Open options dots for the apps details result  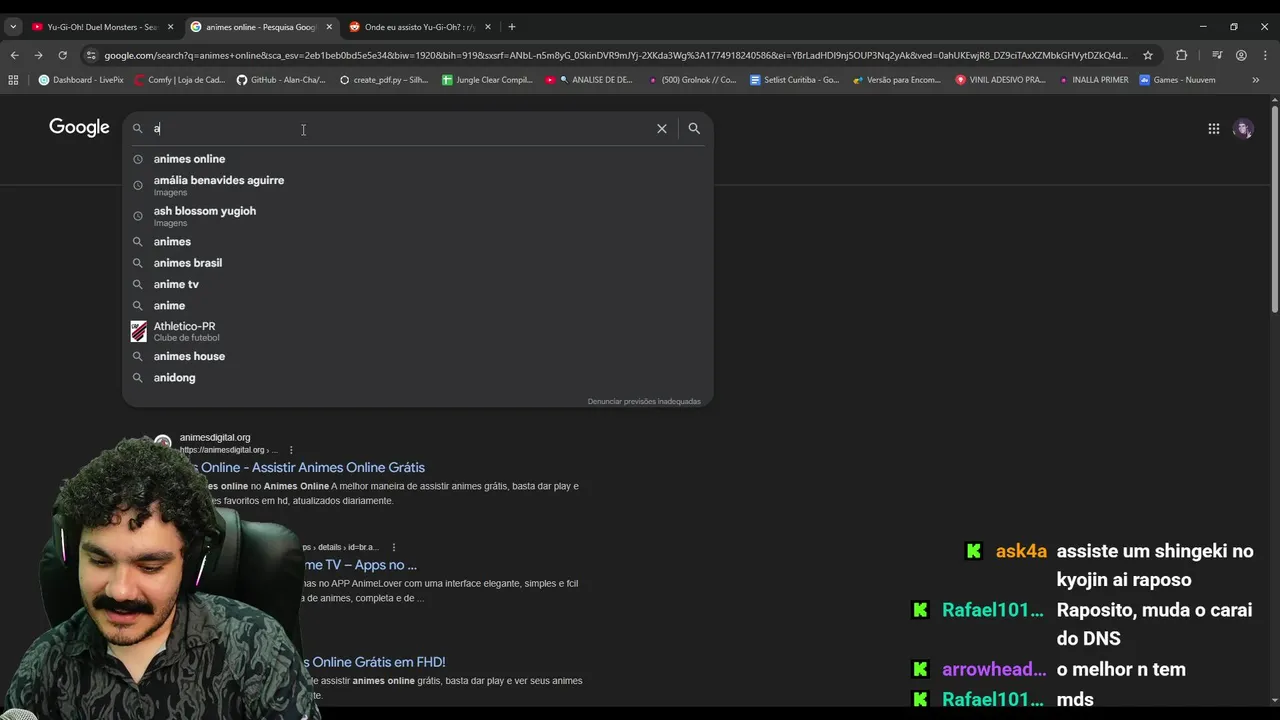coord(394,548)
